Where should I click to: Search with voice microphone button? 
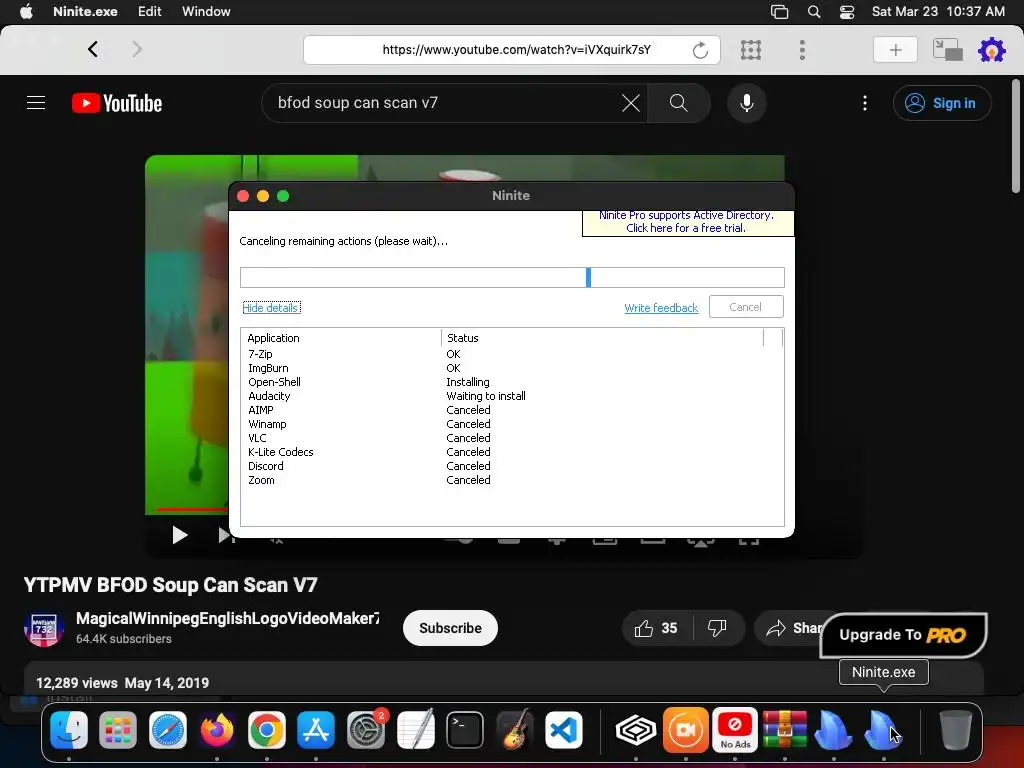click(x=746, y=103)
